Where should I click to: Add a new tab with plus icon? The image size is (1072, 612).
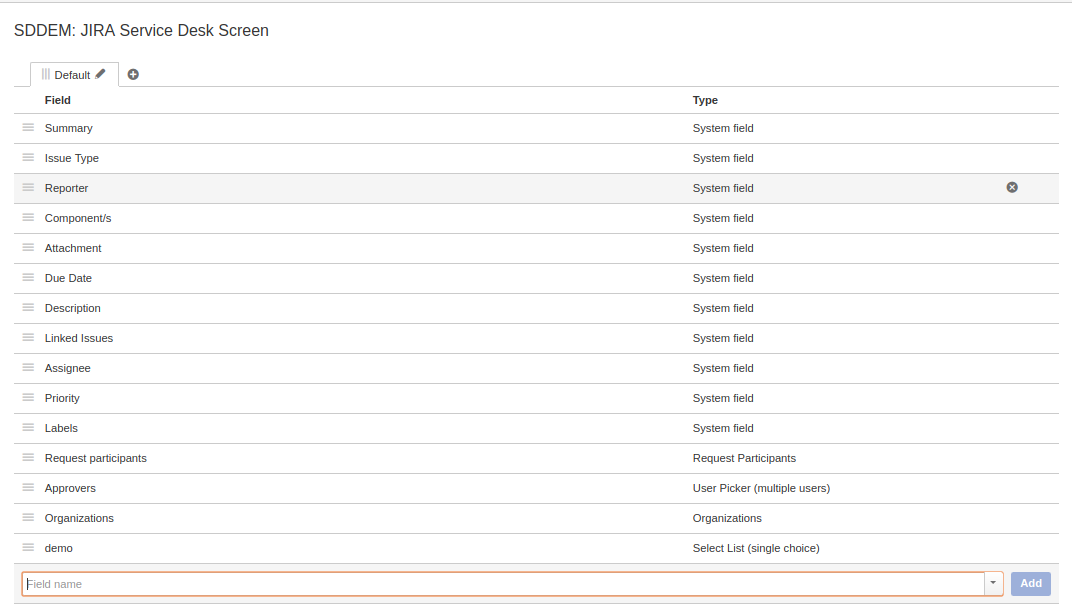[x=133, y=75]
